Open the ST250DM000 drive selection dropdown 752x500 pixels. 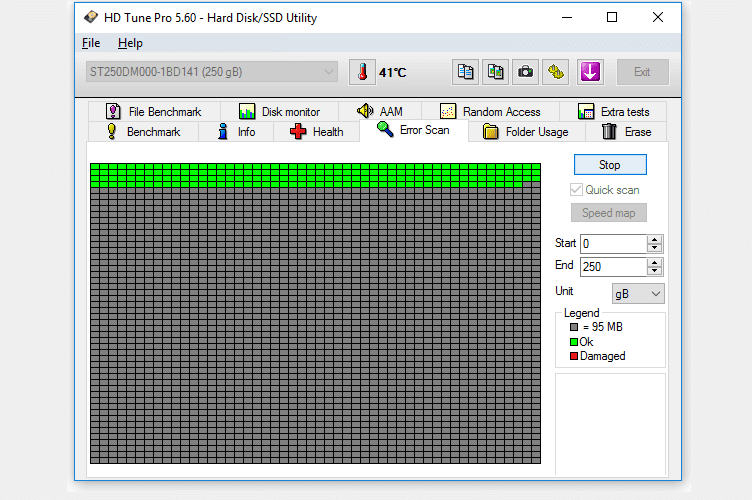(212, 72)
